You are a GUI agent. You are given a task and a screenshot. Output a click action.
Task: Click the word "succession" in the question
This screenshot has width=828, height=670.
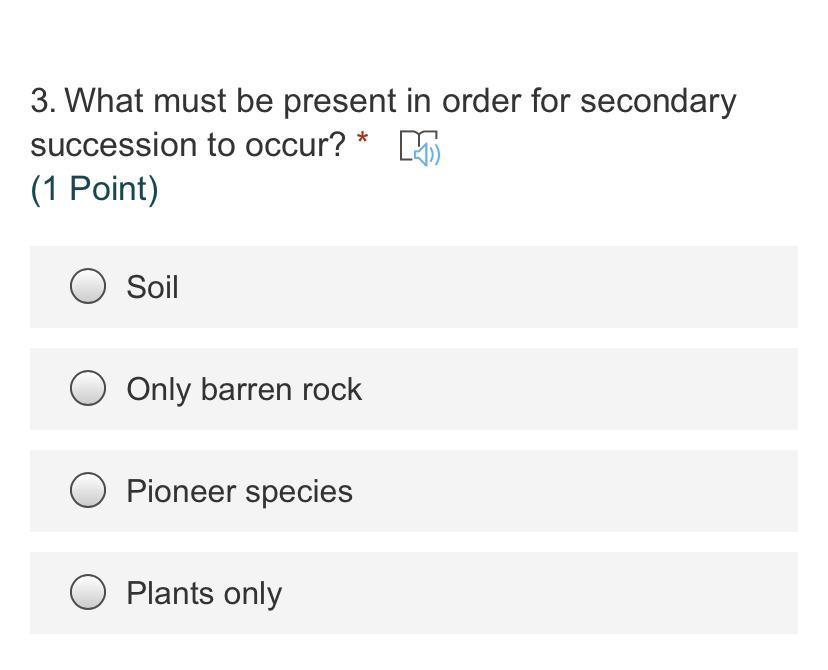point(114,145)
